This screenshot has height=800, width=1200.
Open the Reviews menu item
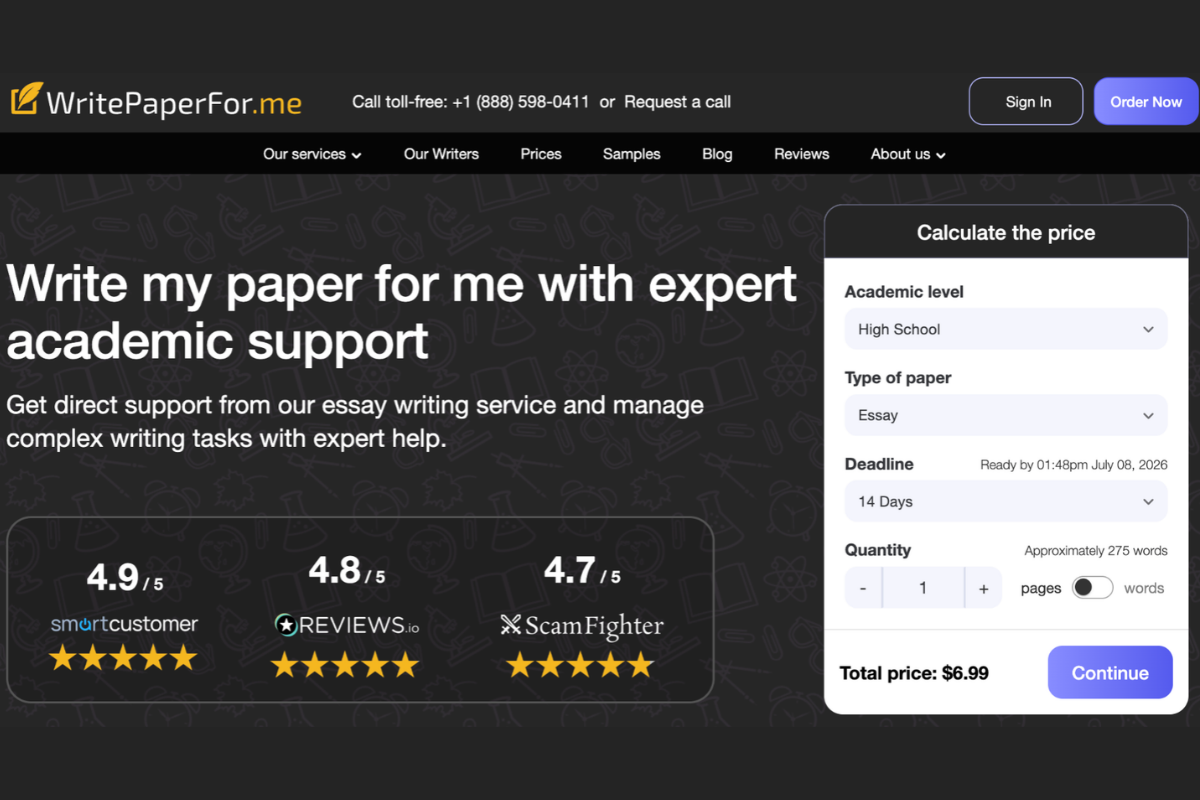click(802, 154)
